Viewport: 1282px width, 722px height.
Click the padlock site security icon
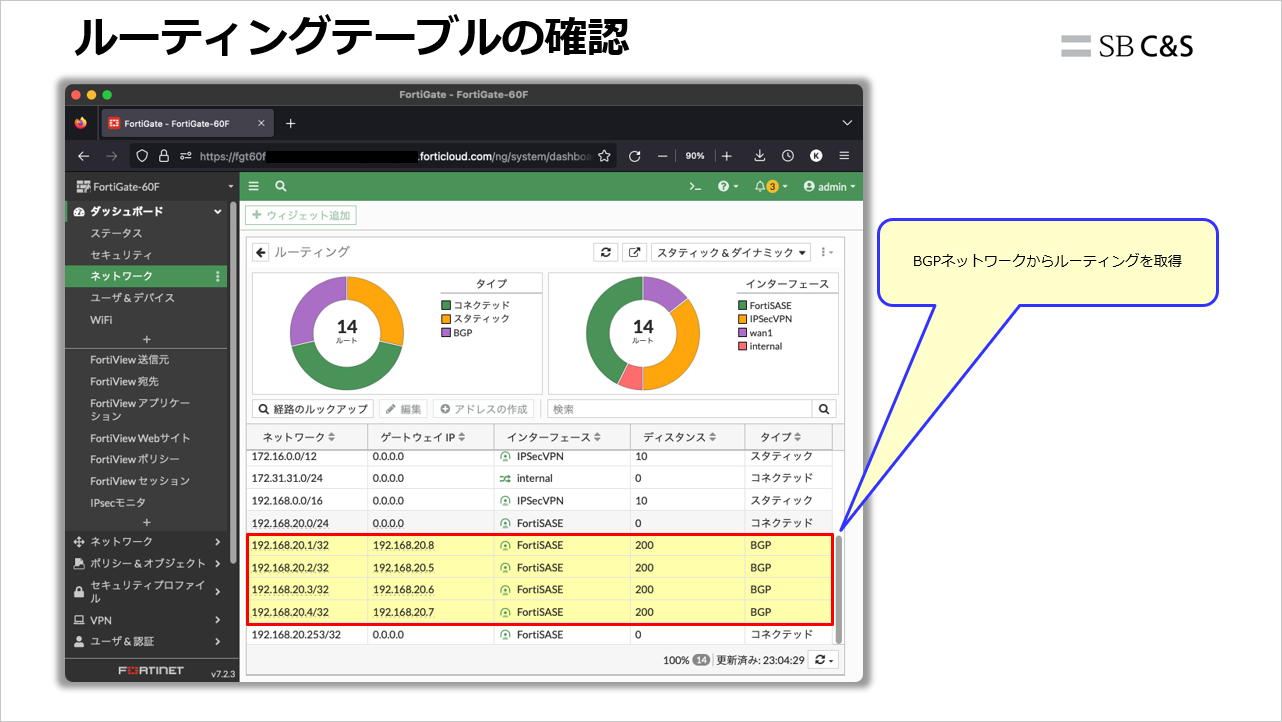(x=165, y=156)
